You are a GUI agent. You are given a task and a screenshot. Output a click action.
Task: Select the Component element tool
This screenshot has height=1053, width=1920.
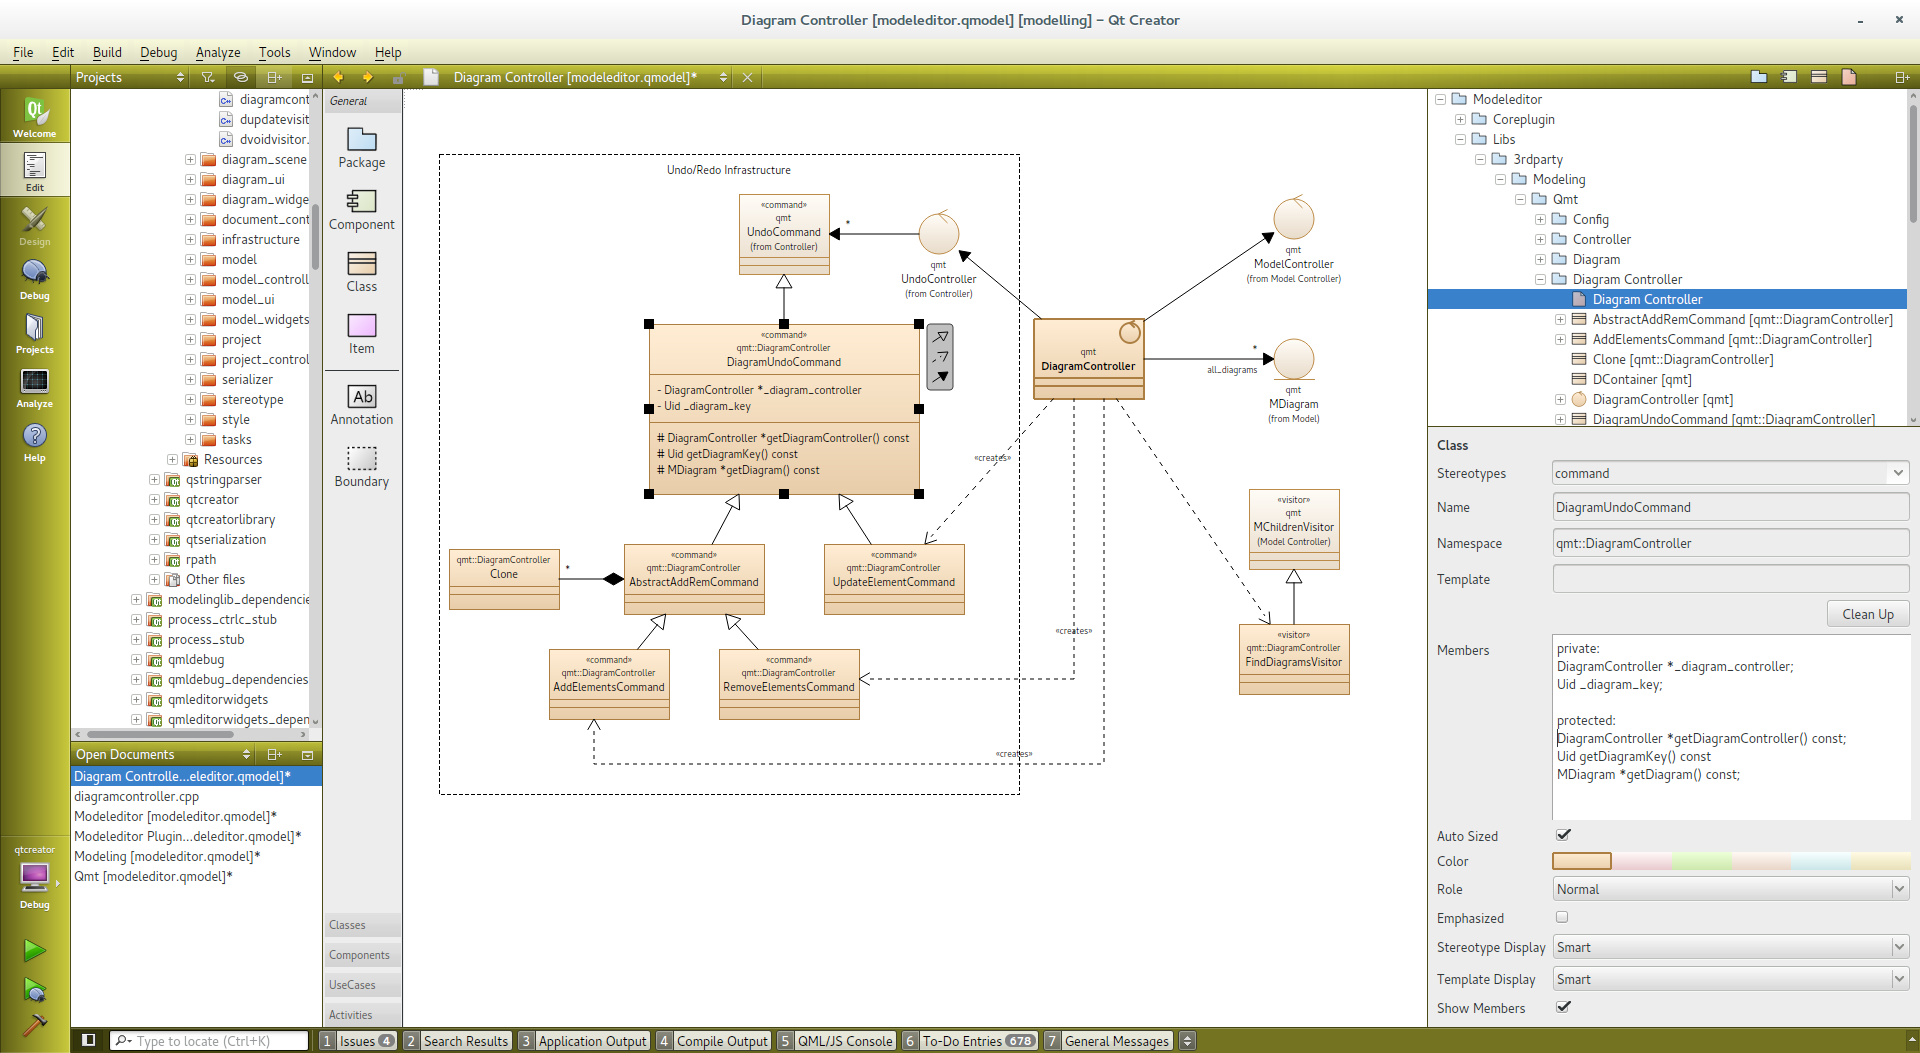pyautogui.click(x=361, y=209)
